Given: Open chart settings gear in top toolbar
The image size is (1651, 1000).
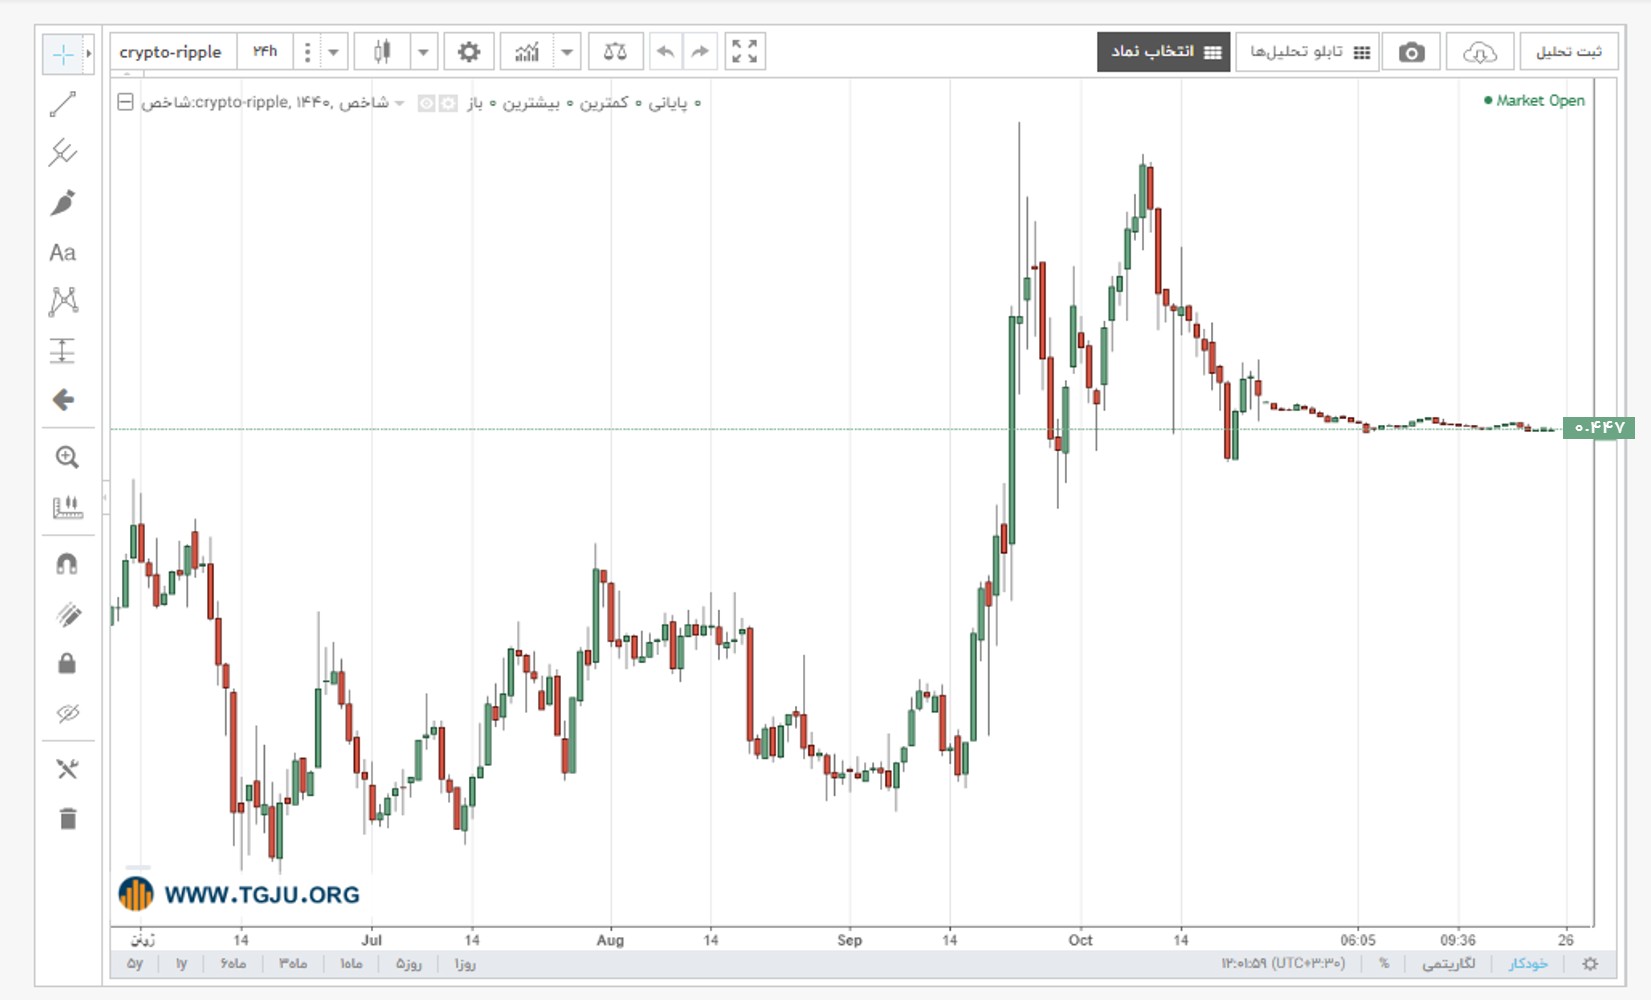Looking at the screenshot, I should (469, 52).
